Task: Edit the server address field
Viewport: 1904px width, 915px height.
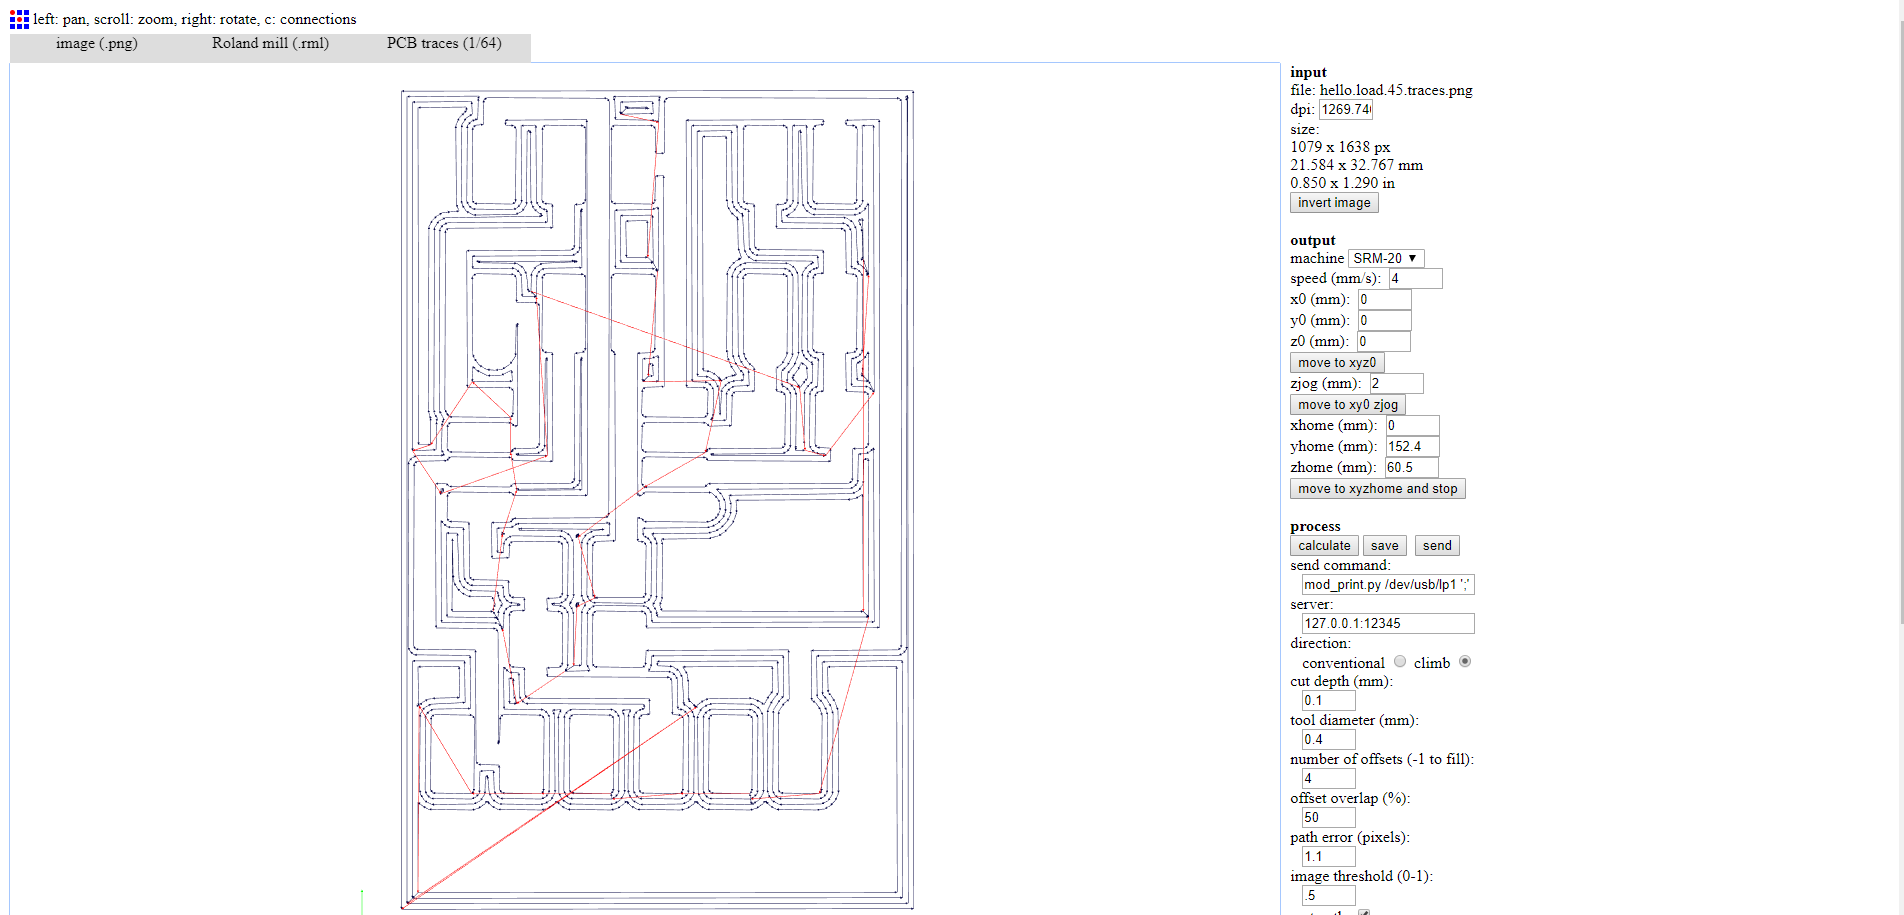Action: (1387, 622)
